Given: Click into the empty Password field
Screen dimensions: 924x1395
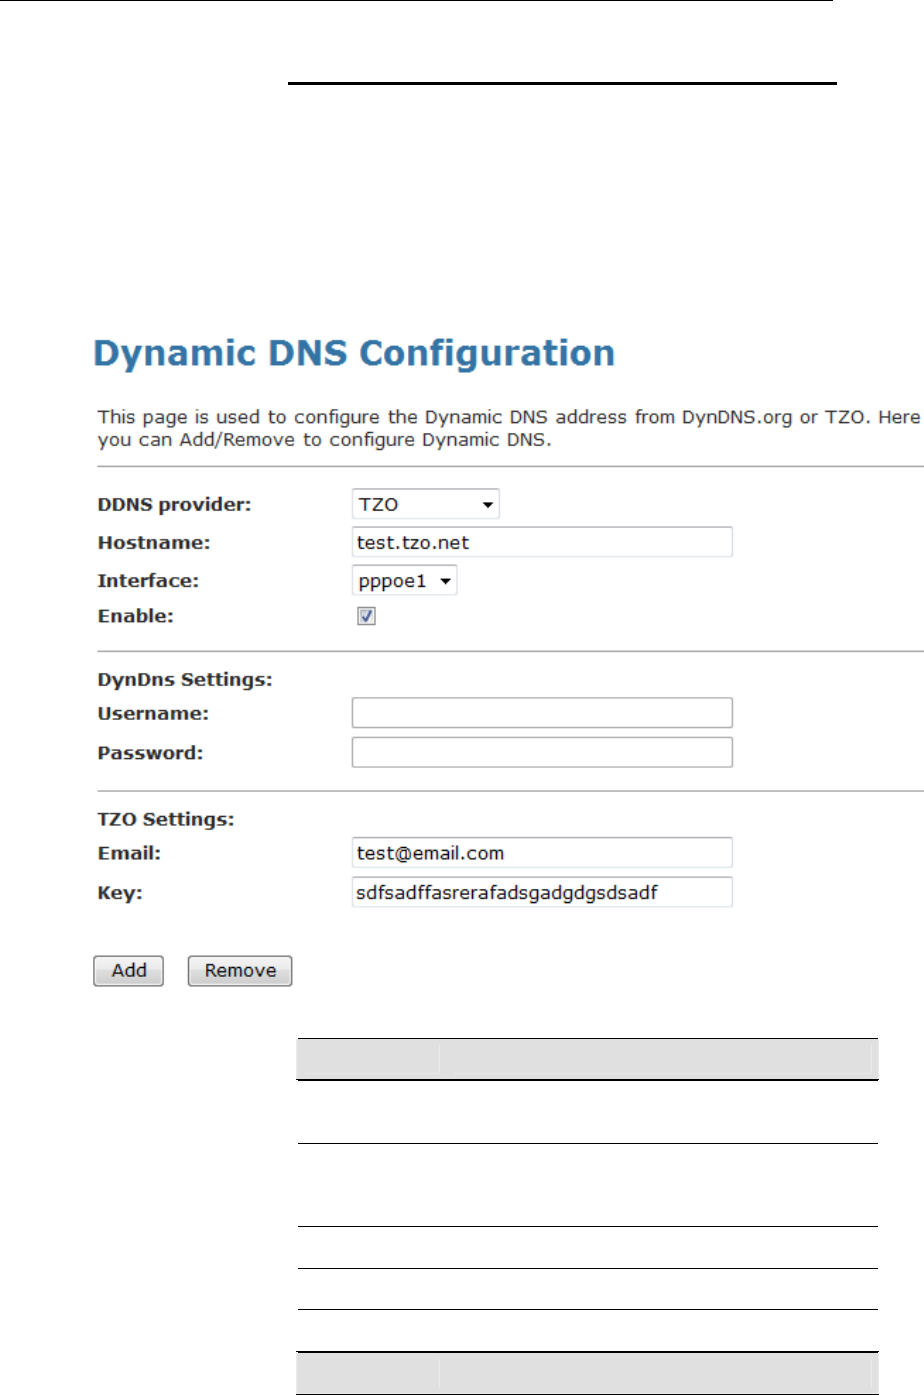Looking at the screenshot, I should (x=541, y=752).
